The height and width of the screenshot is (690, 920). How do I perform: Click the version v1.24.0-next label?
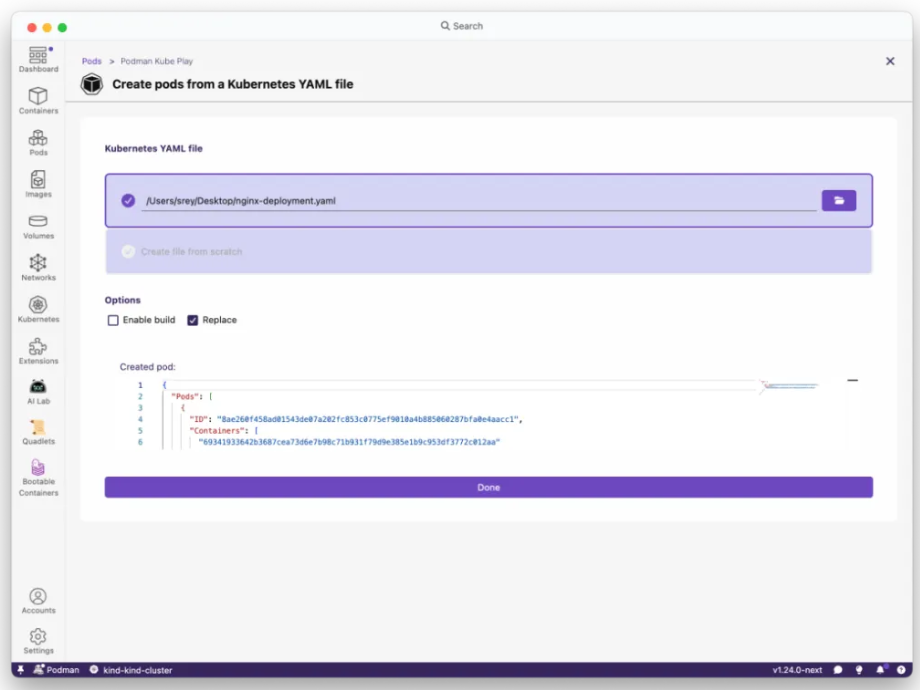(797, 669)
